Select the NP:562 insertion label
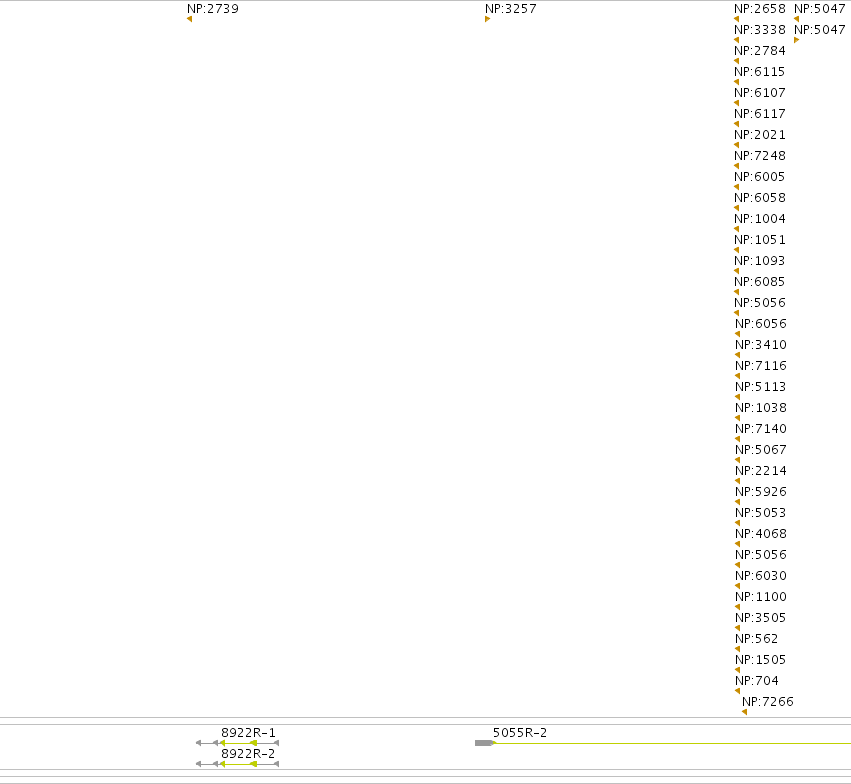 pos(757,639)
